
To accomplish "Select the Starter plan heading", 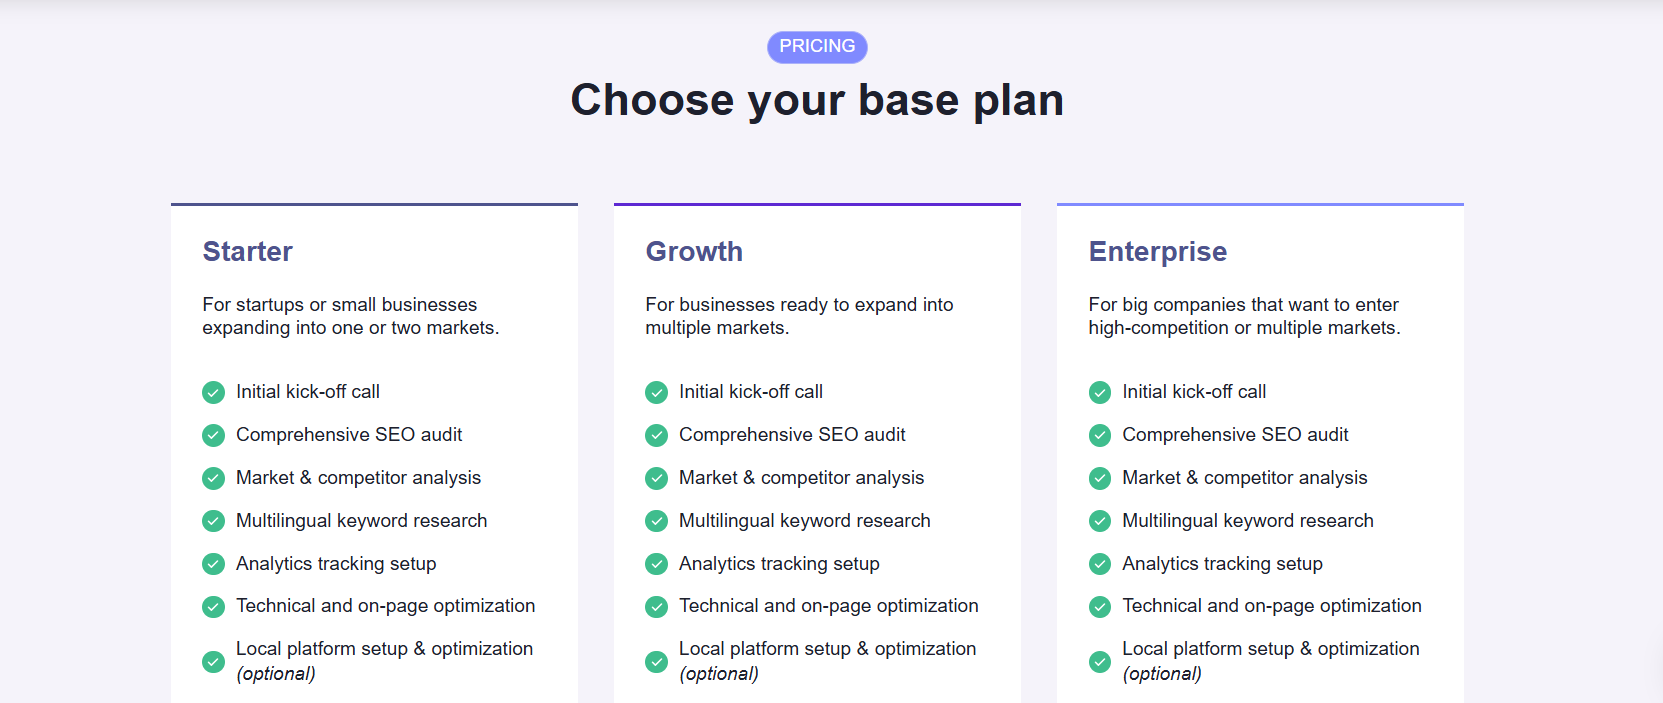I will [x=248, y=251].
